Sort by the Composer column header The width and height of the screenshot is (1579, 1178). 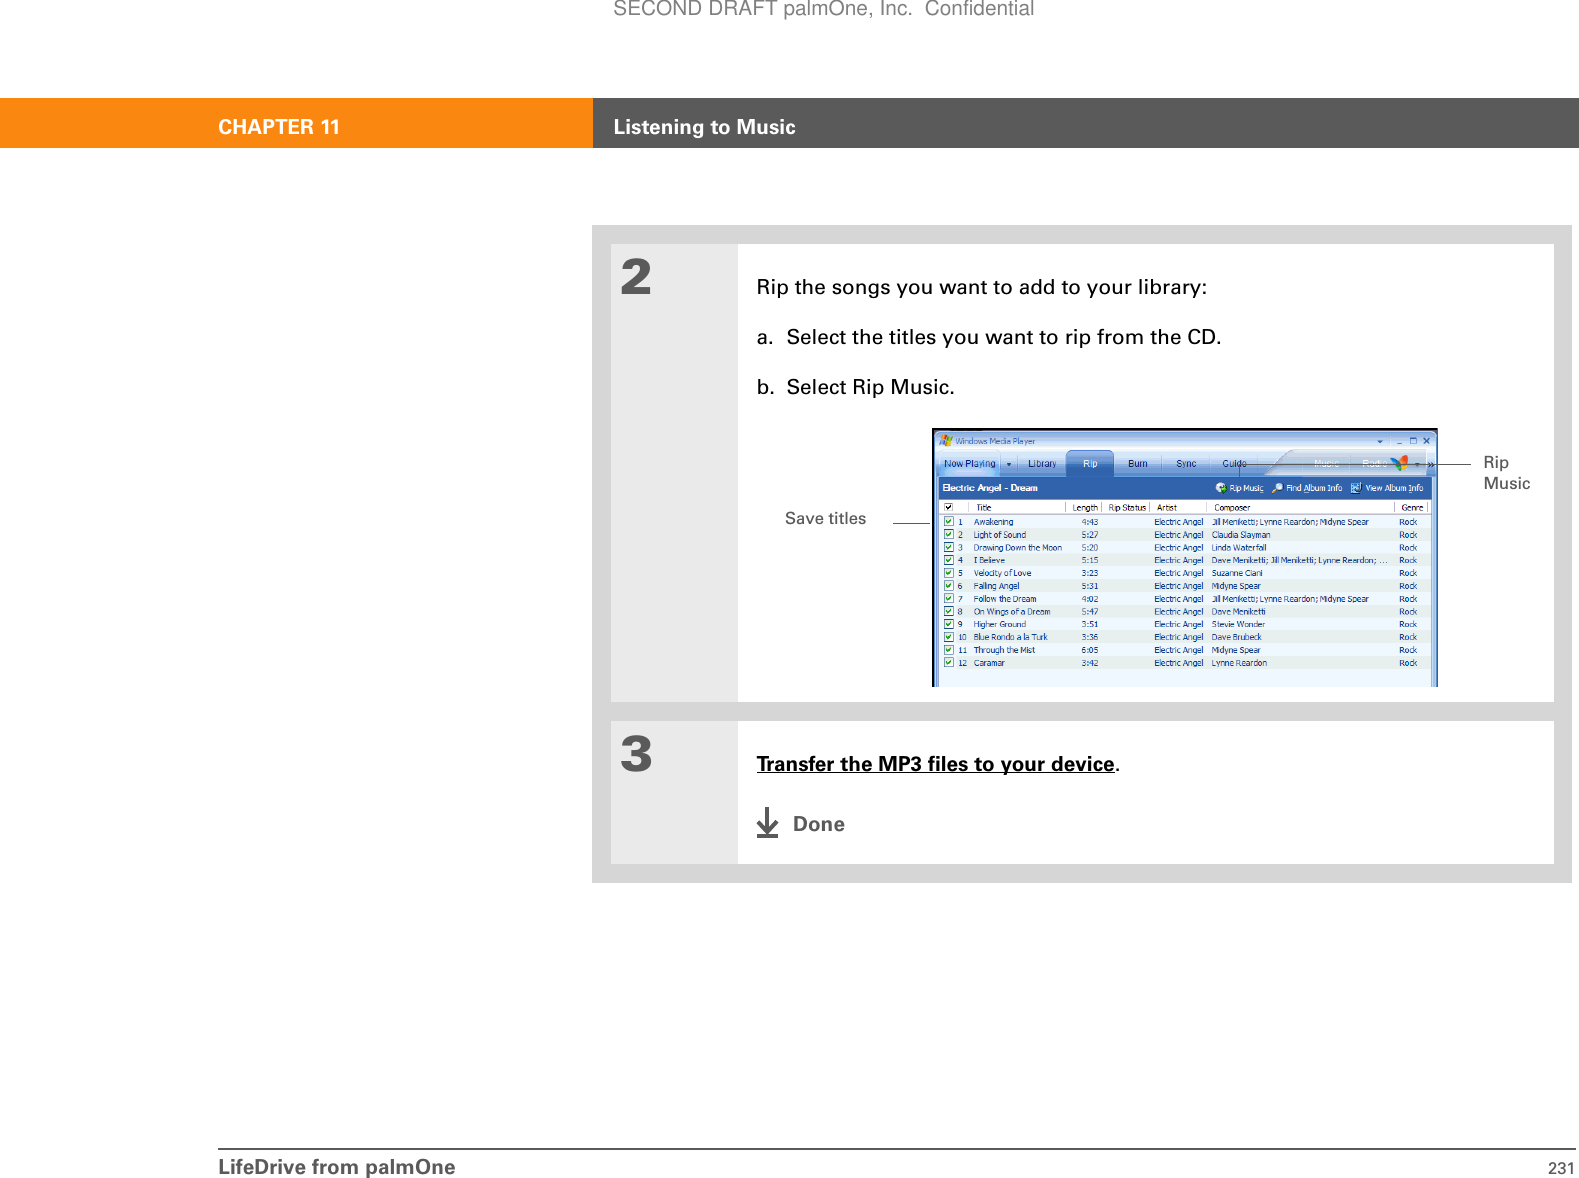pos(1302,507)
